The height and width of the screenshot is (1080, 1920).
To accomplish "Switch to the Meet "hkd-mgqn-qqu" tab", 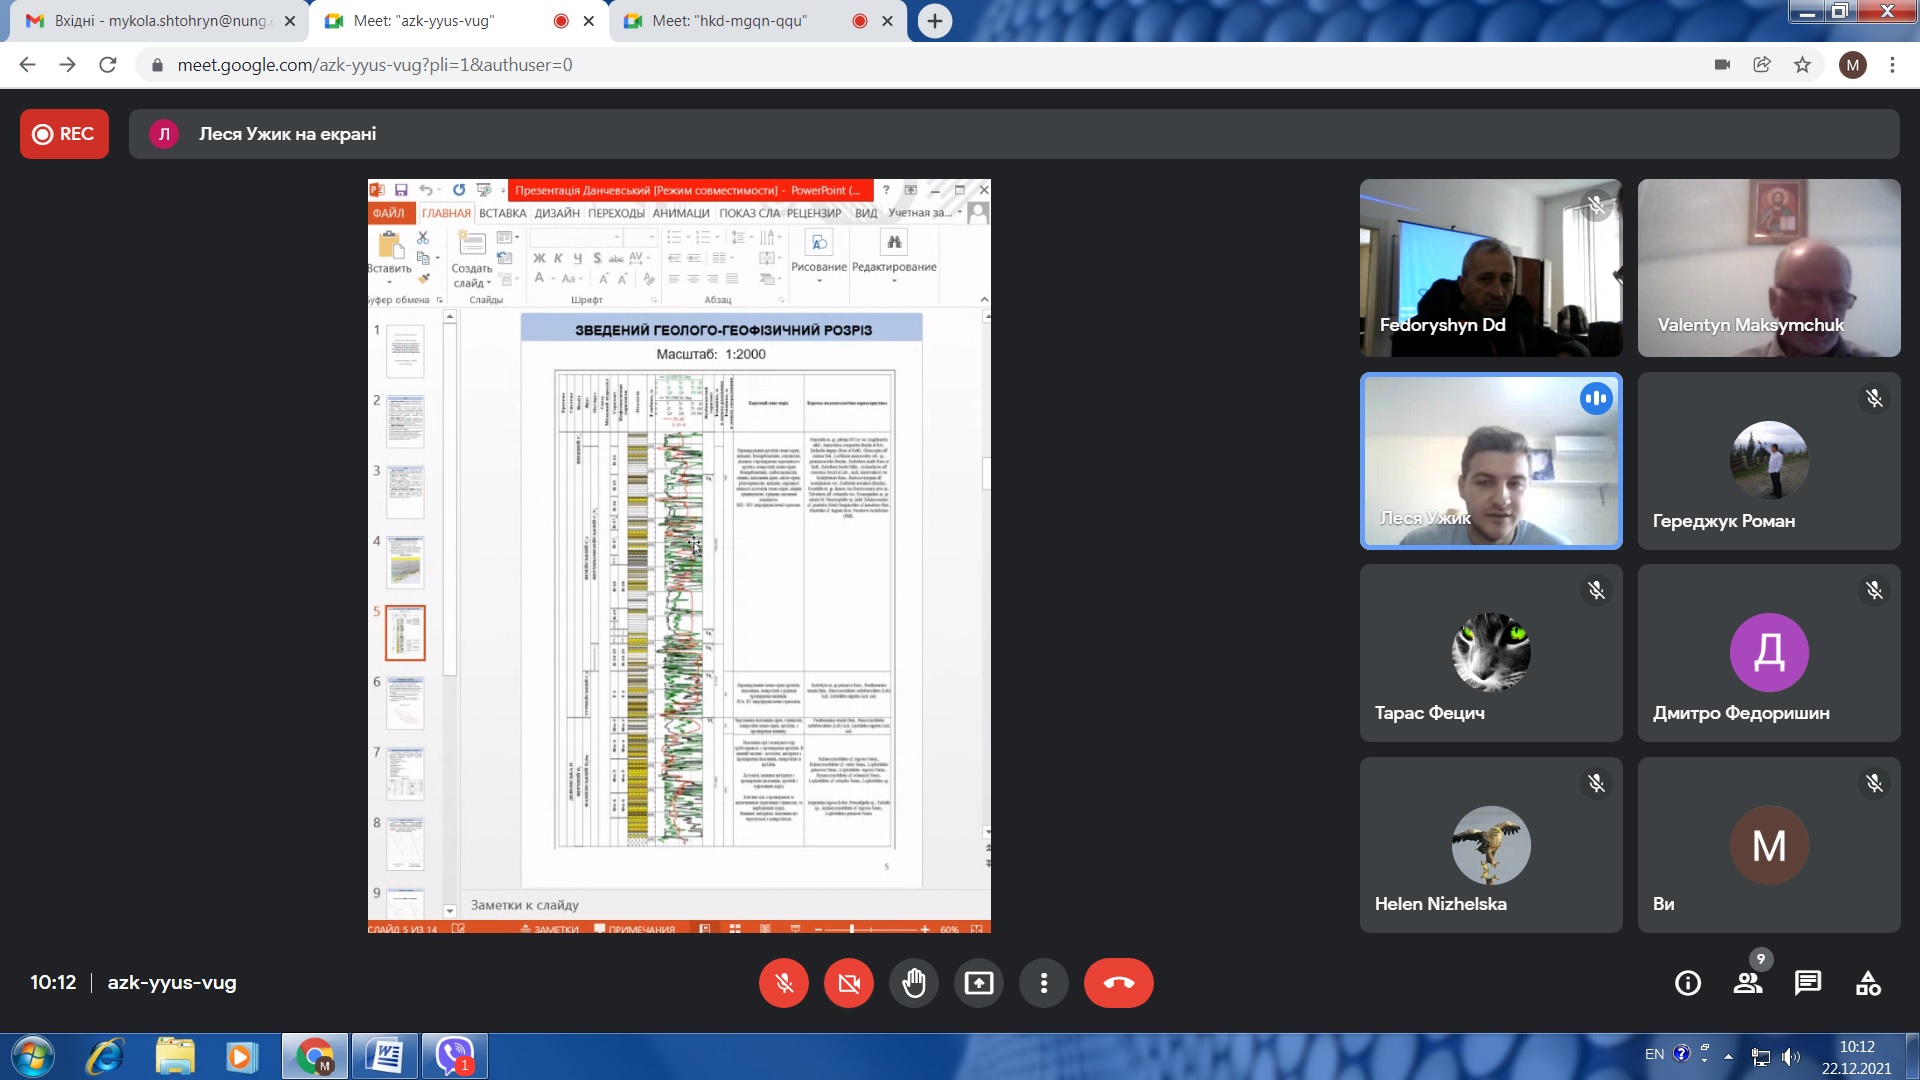I will click(730, 21).
